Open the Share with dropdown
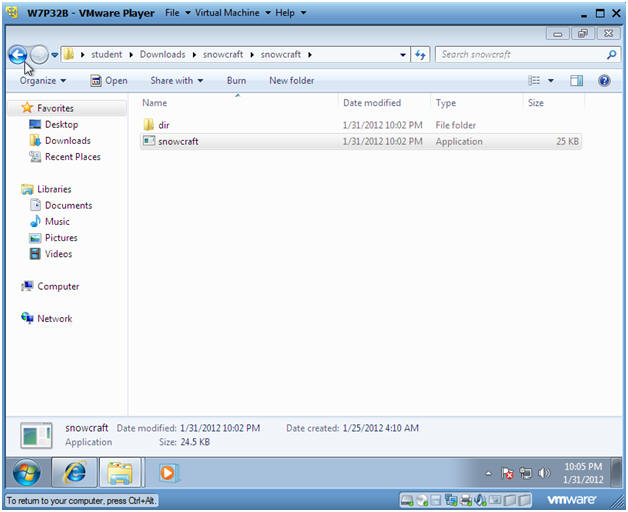Screen dimensions: 628x512 coord(177,81)
